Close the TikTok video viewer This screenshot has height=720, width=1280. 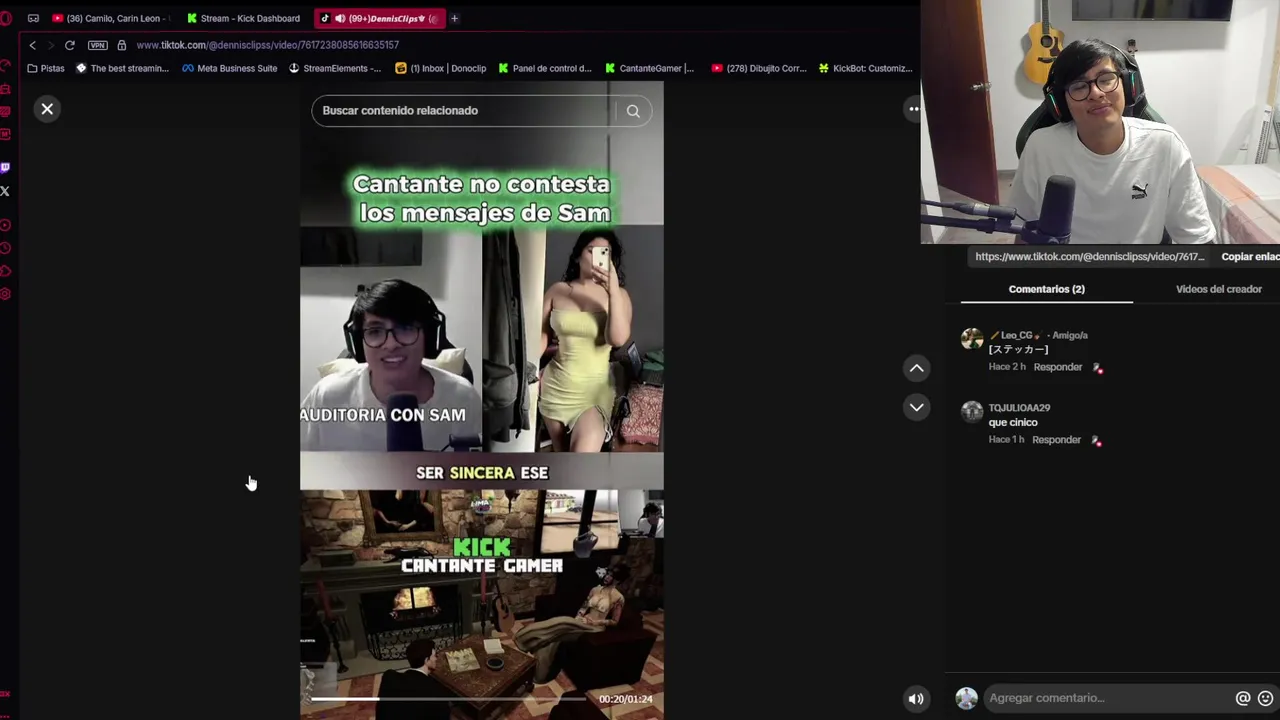click(47, 109)
